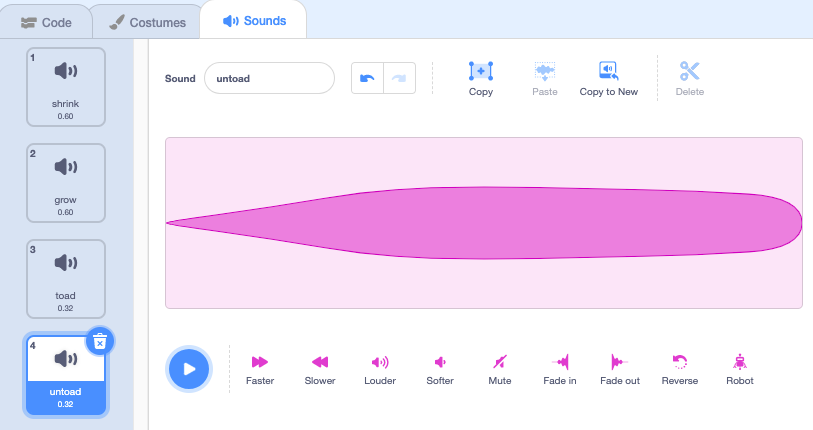Select the shrink sound thumbnail
Viewport: 813px width, 430px height.
coord(66,87)
